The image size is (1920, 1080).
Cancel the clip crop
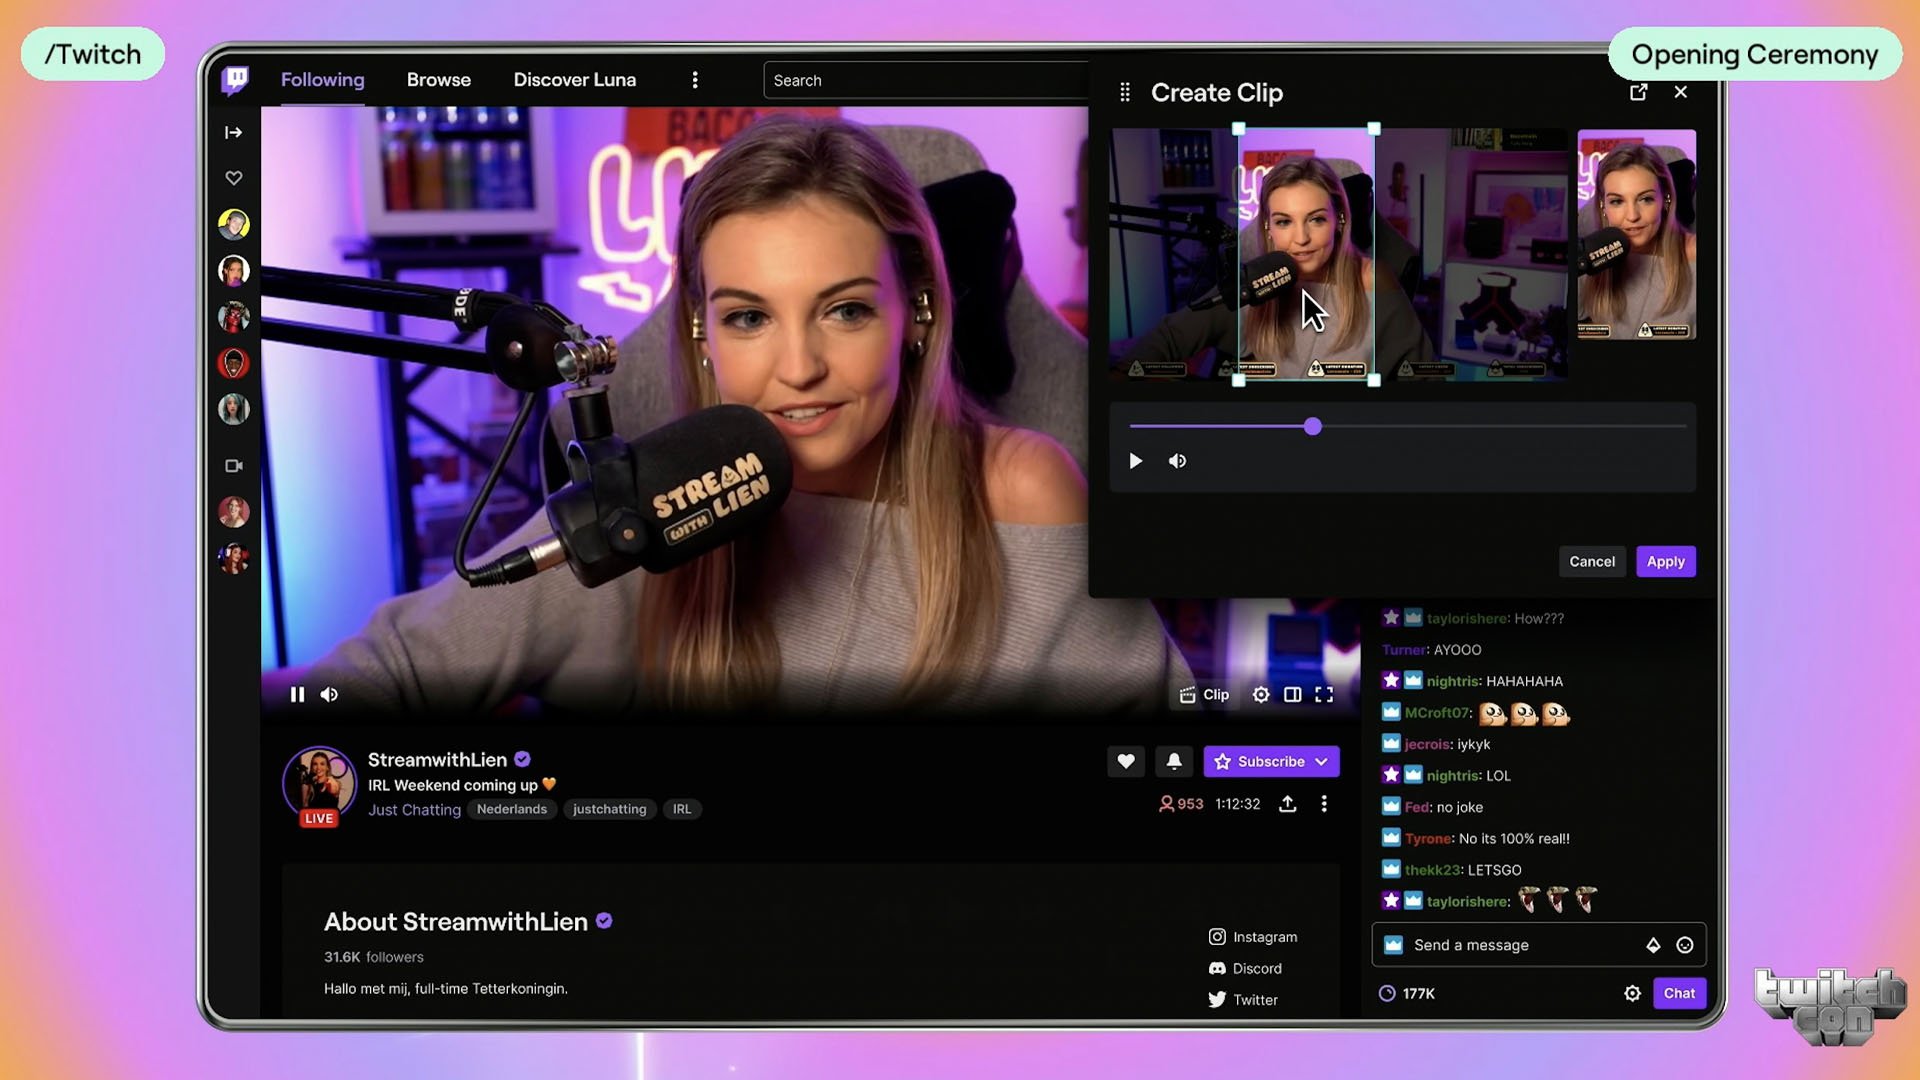pos(1592,562)
